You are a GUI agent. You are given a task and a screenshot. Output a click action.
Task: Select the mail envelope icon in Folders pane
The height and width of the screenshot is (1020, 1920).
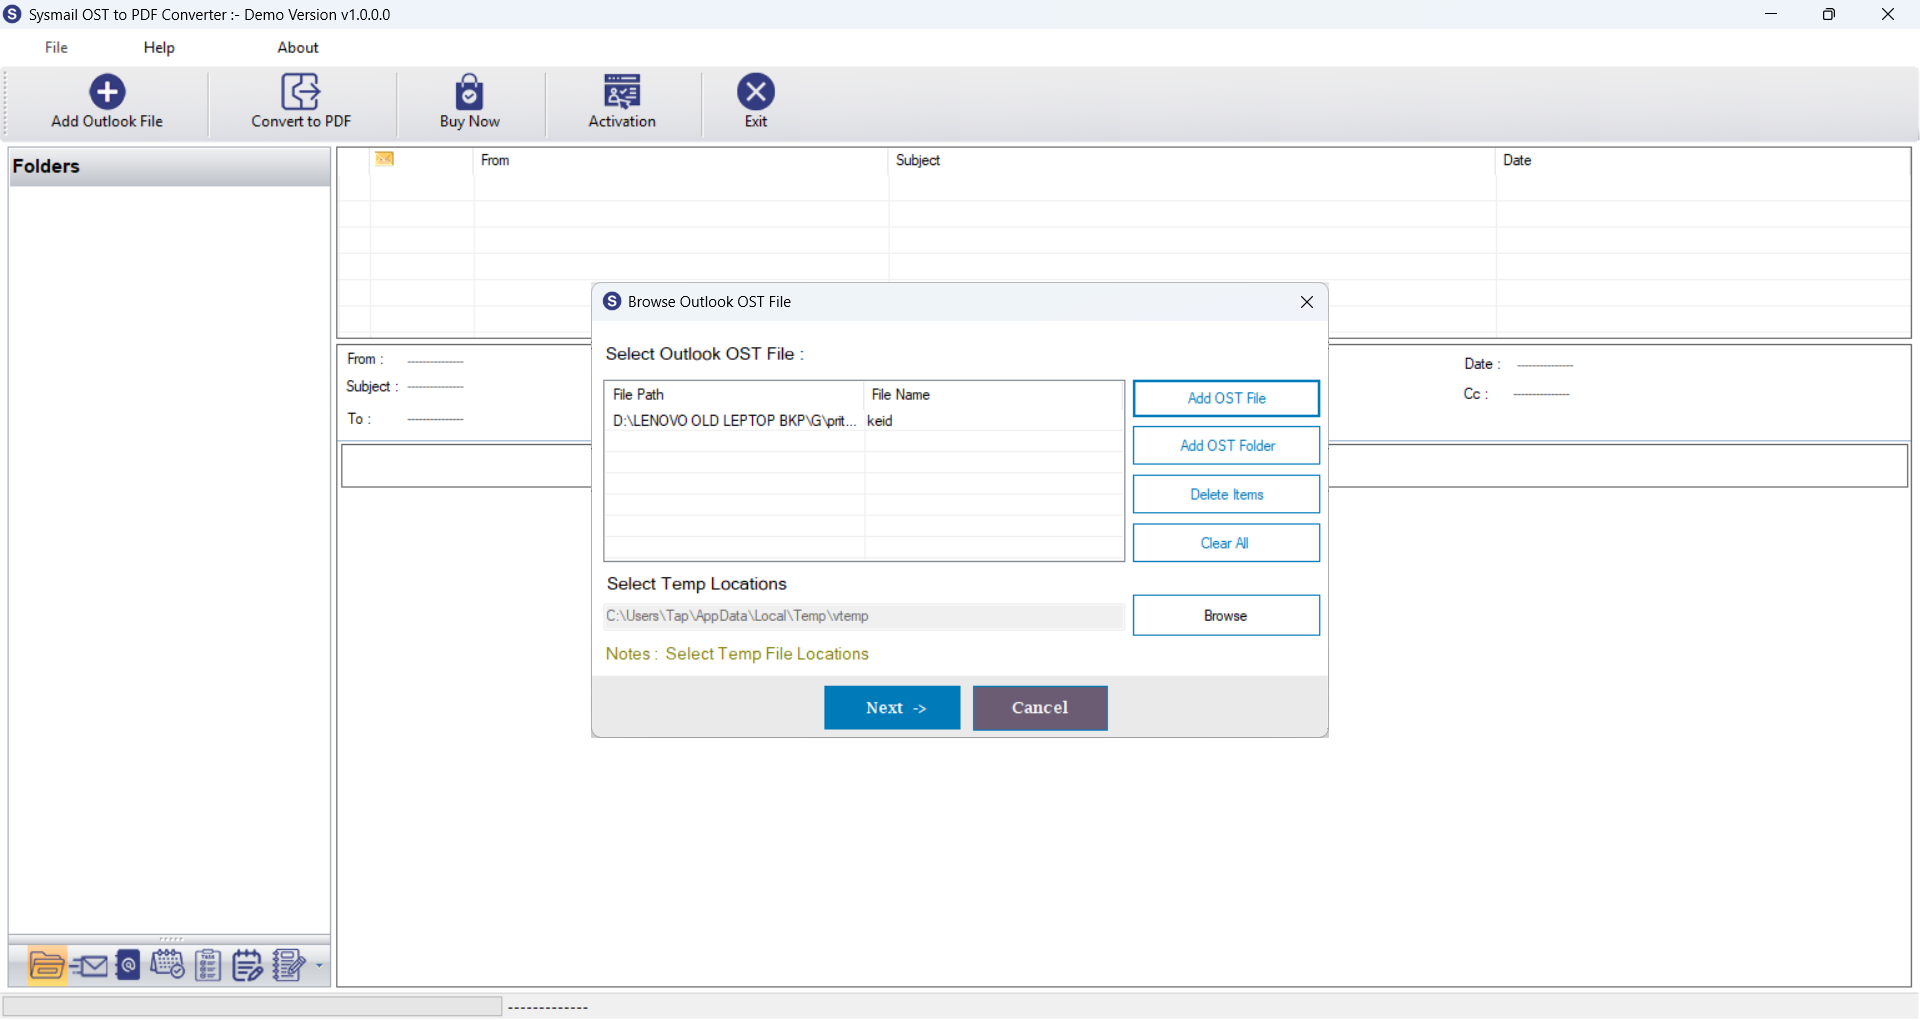(90, 966)
